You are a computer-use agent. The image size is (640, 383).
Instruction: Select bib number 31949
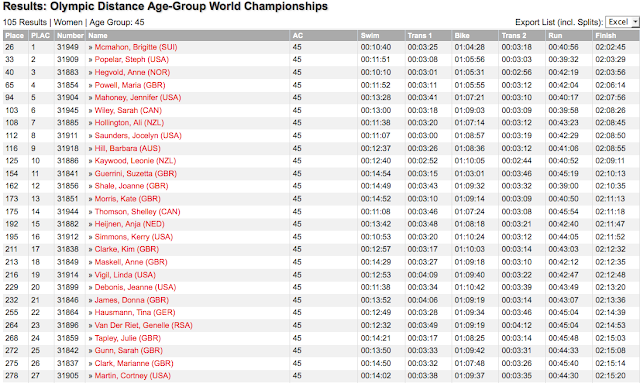[x=68, y=47]
